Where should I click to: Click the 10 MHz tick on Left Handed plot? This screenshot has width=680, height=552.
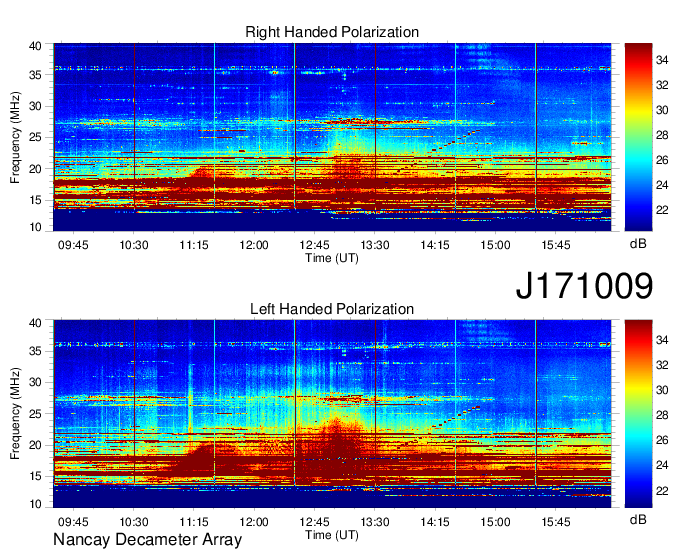[x=36, y=504]
